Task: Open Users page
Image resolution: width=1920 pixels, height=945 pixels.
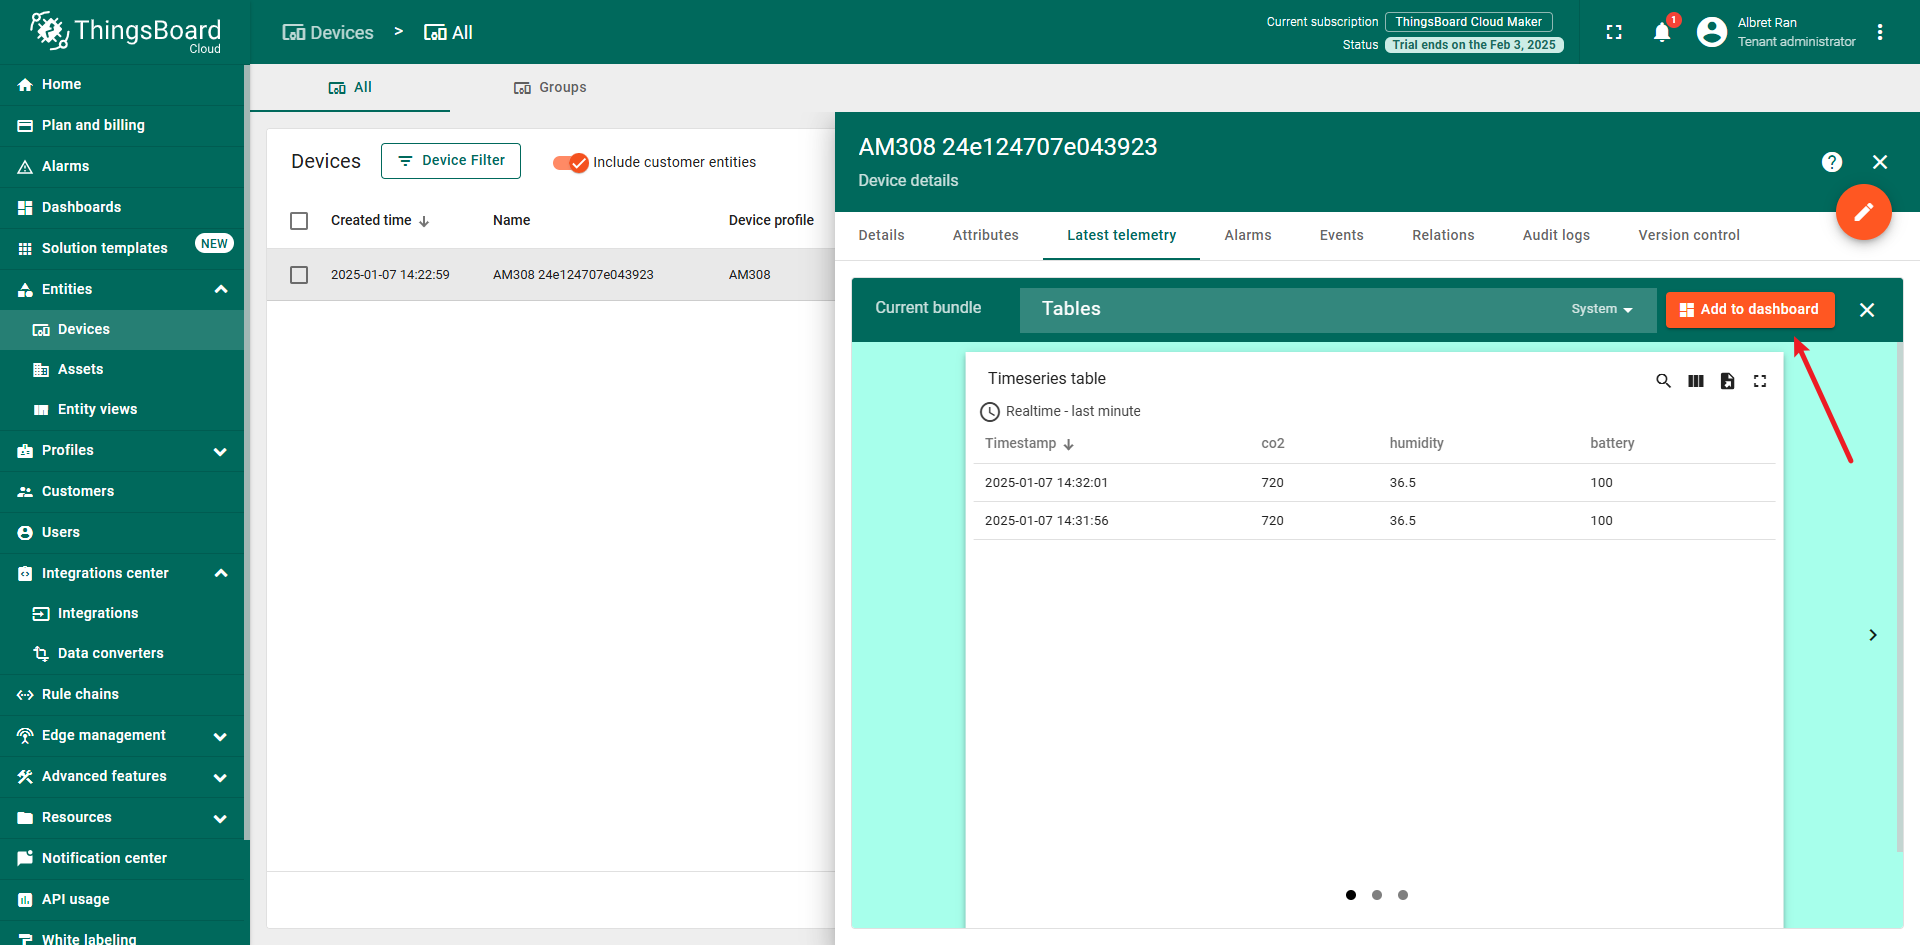Action: click(x=122, y=533)
